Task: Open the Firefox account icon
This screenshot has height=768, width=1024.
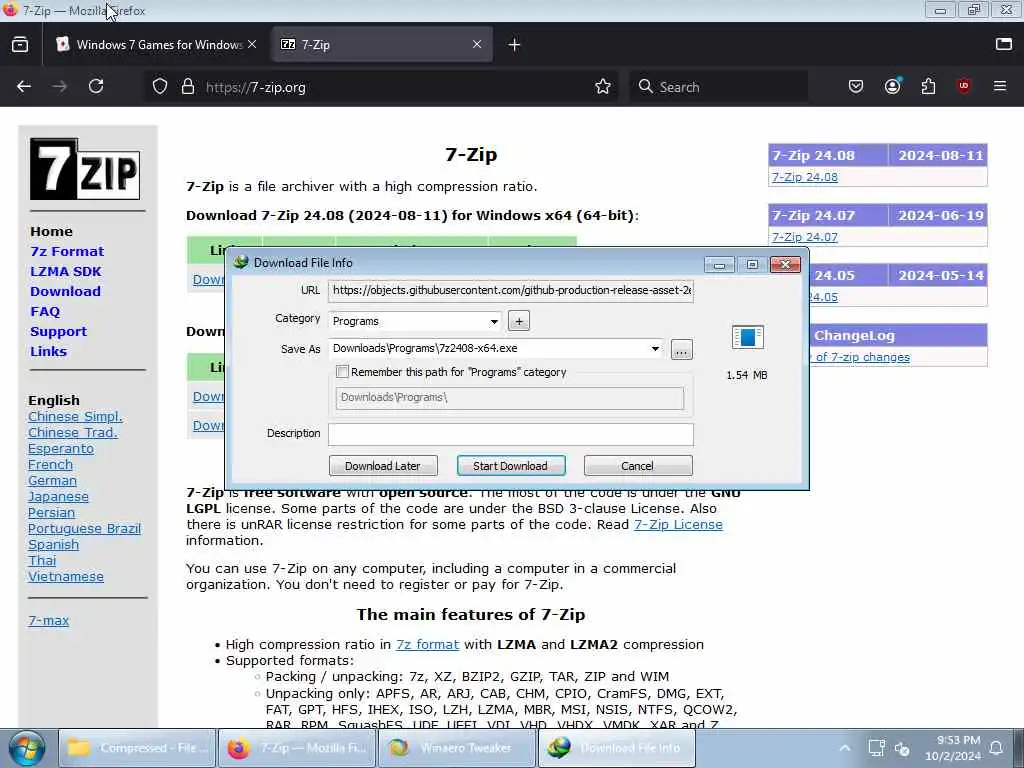Action: (893, 86)
